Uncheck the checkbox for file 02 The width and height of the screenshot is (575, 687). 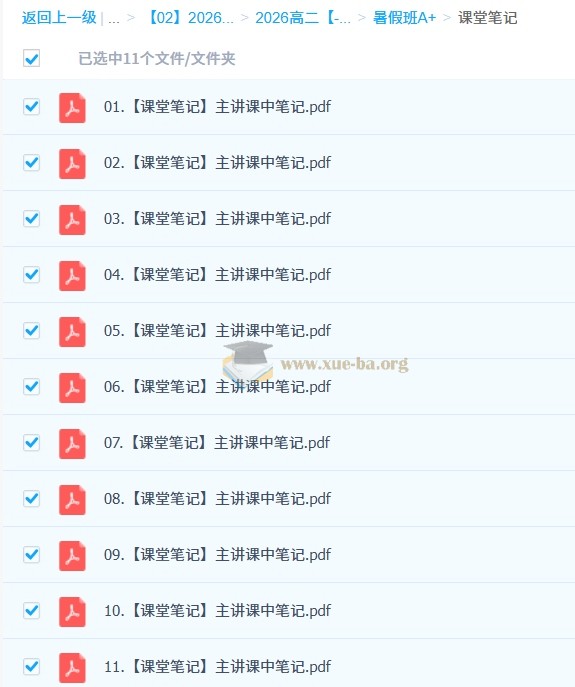(32, 163)
